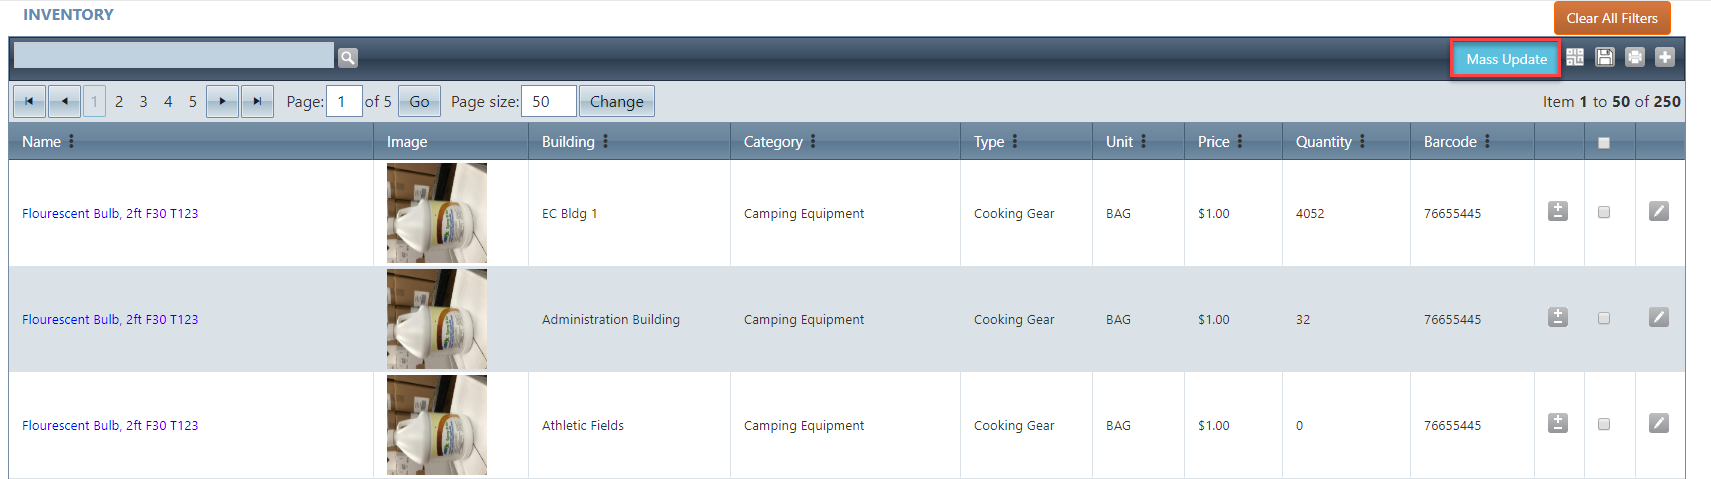Go to page 5
Image resolution: width=1711 pixels, height=479 pixels.
click(193, 102)
